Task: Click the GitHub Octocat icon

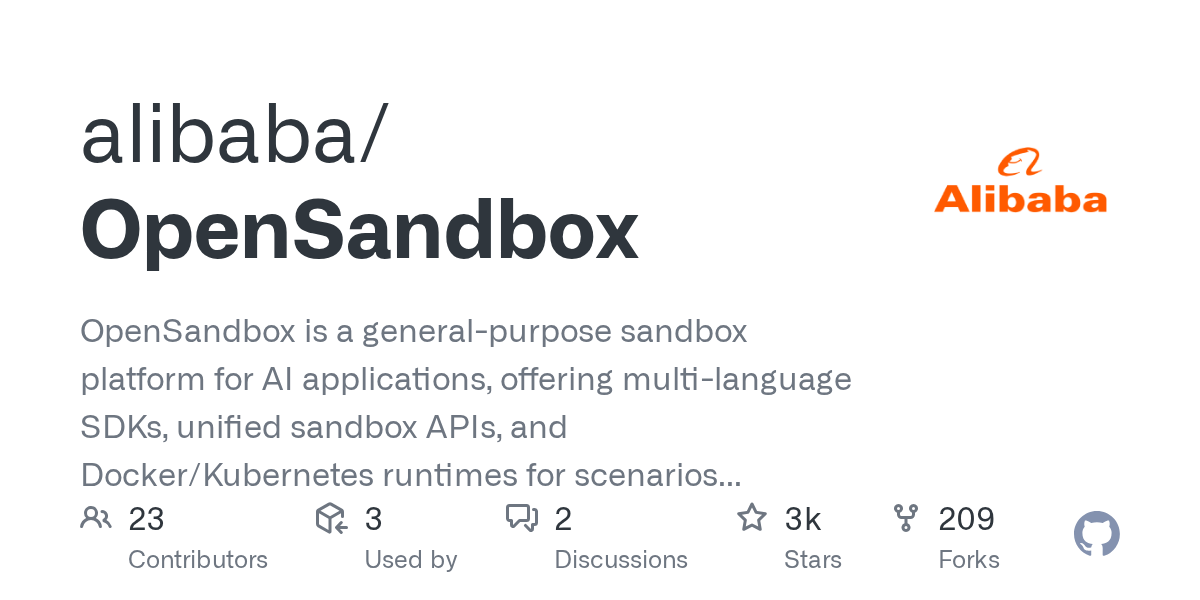Action: click(x=1096, y=534)
